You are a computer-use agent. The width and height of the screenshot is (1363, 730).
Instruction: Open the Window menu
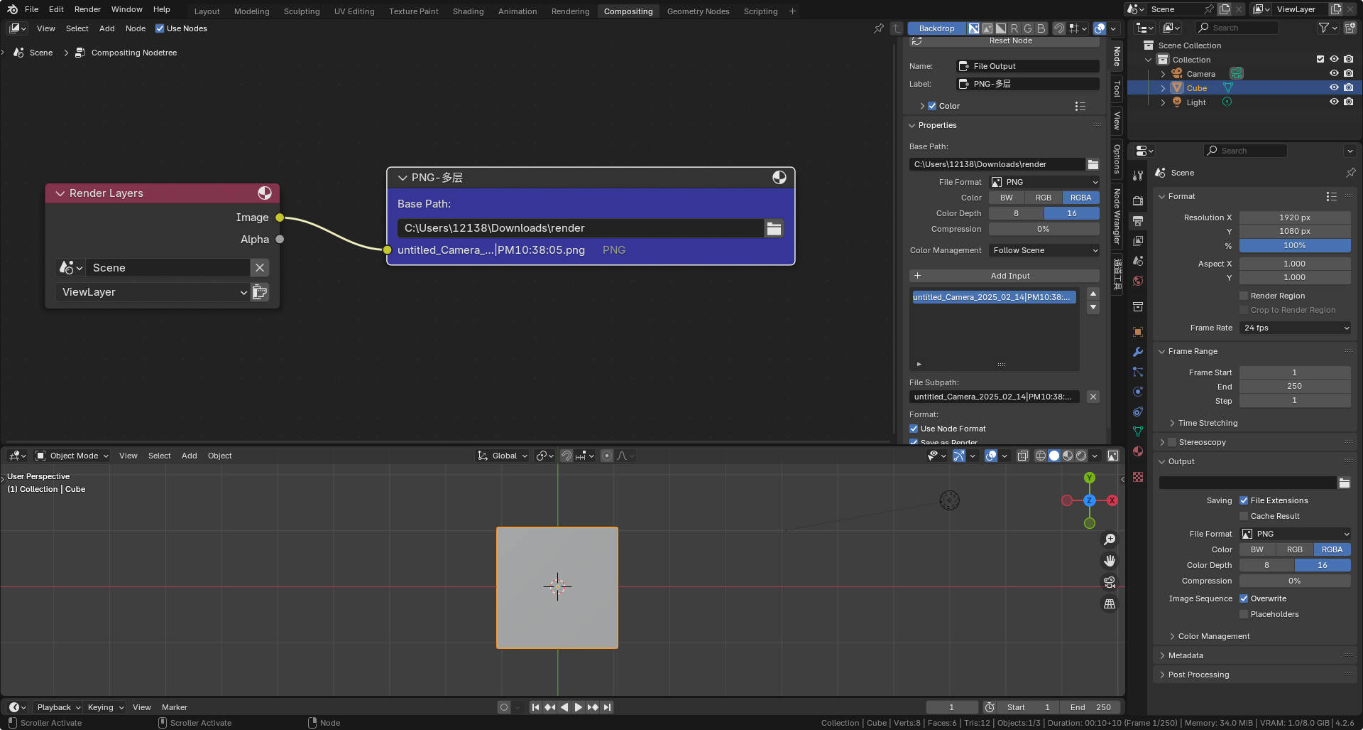coord(126,9)
